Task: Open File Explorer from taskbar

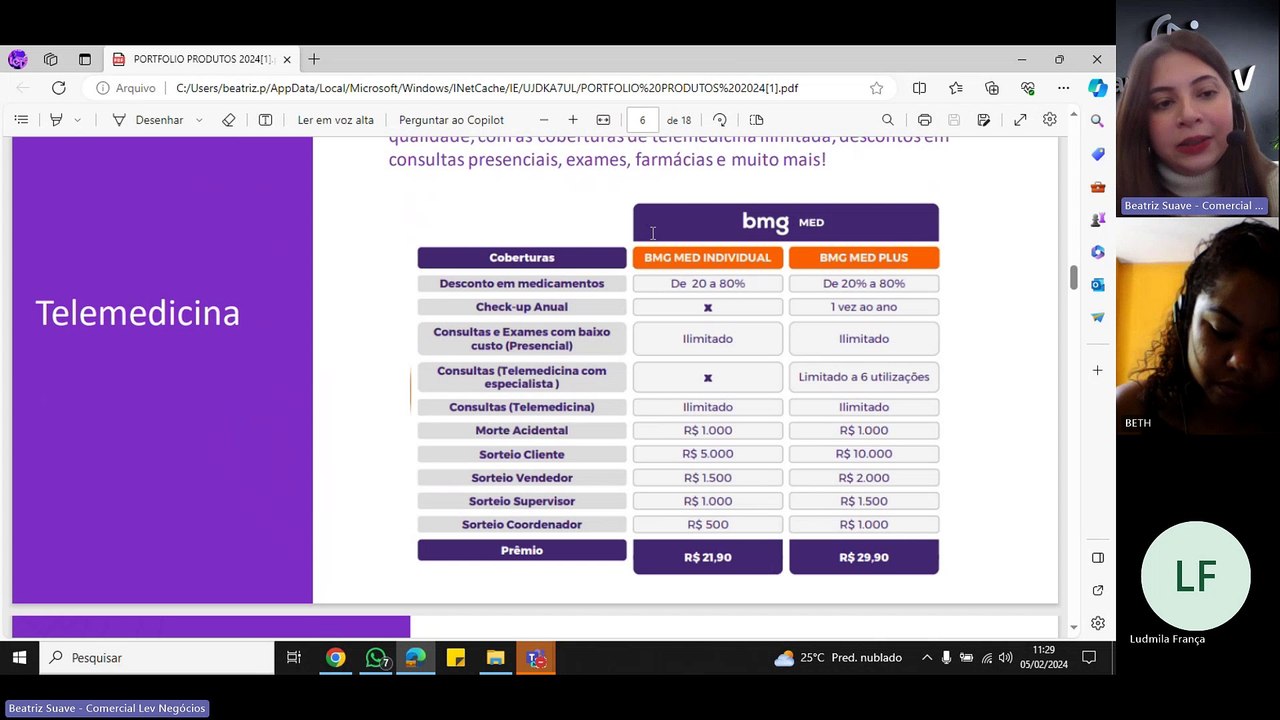Action: [x=495, y=658]
